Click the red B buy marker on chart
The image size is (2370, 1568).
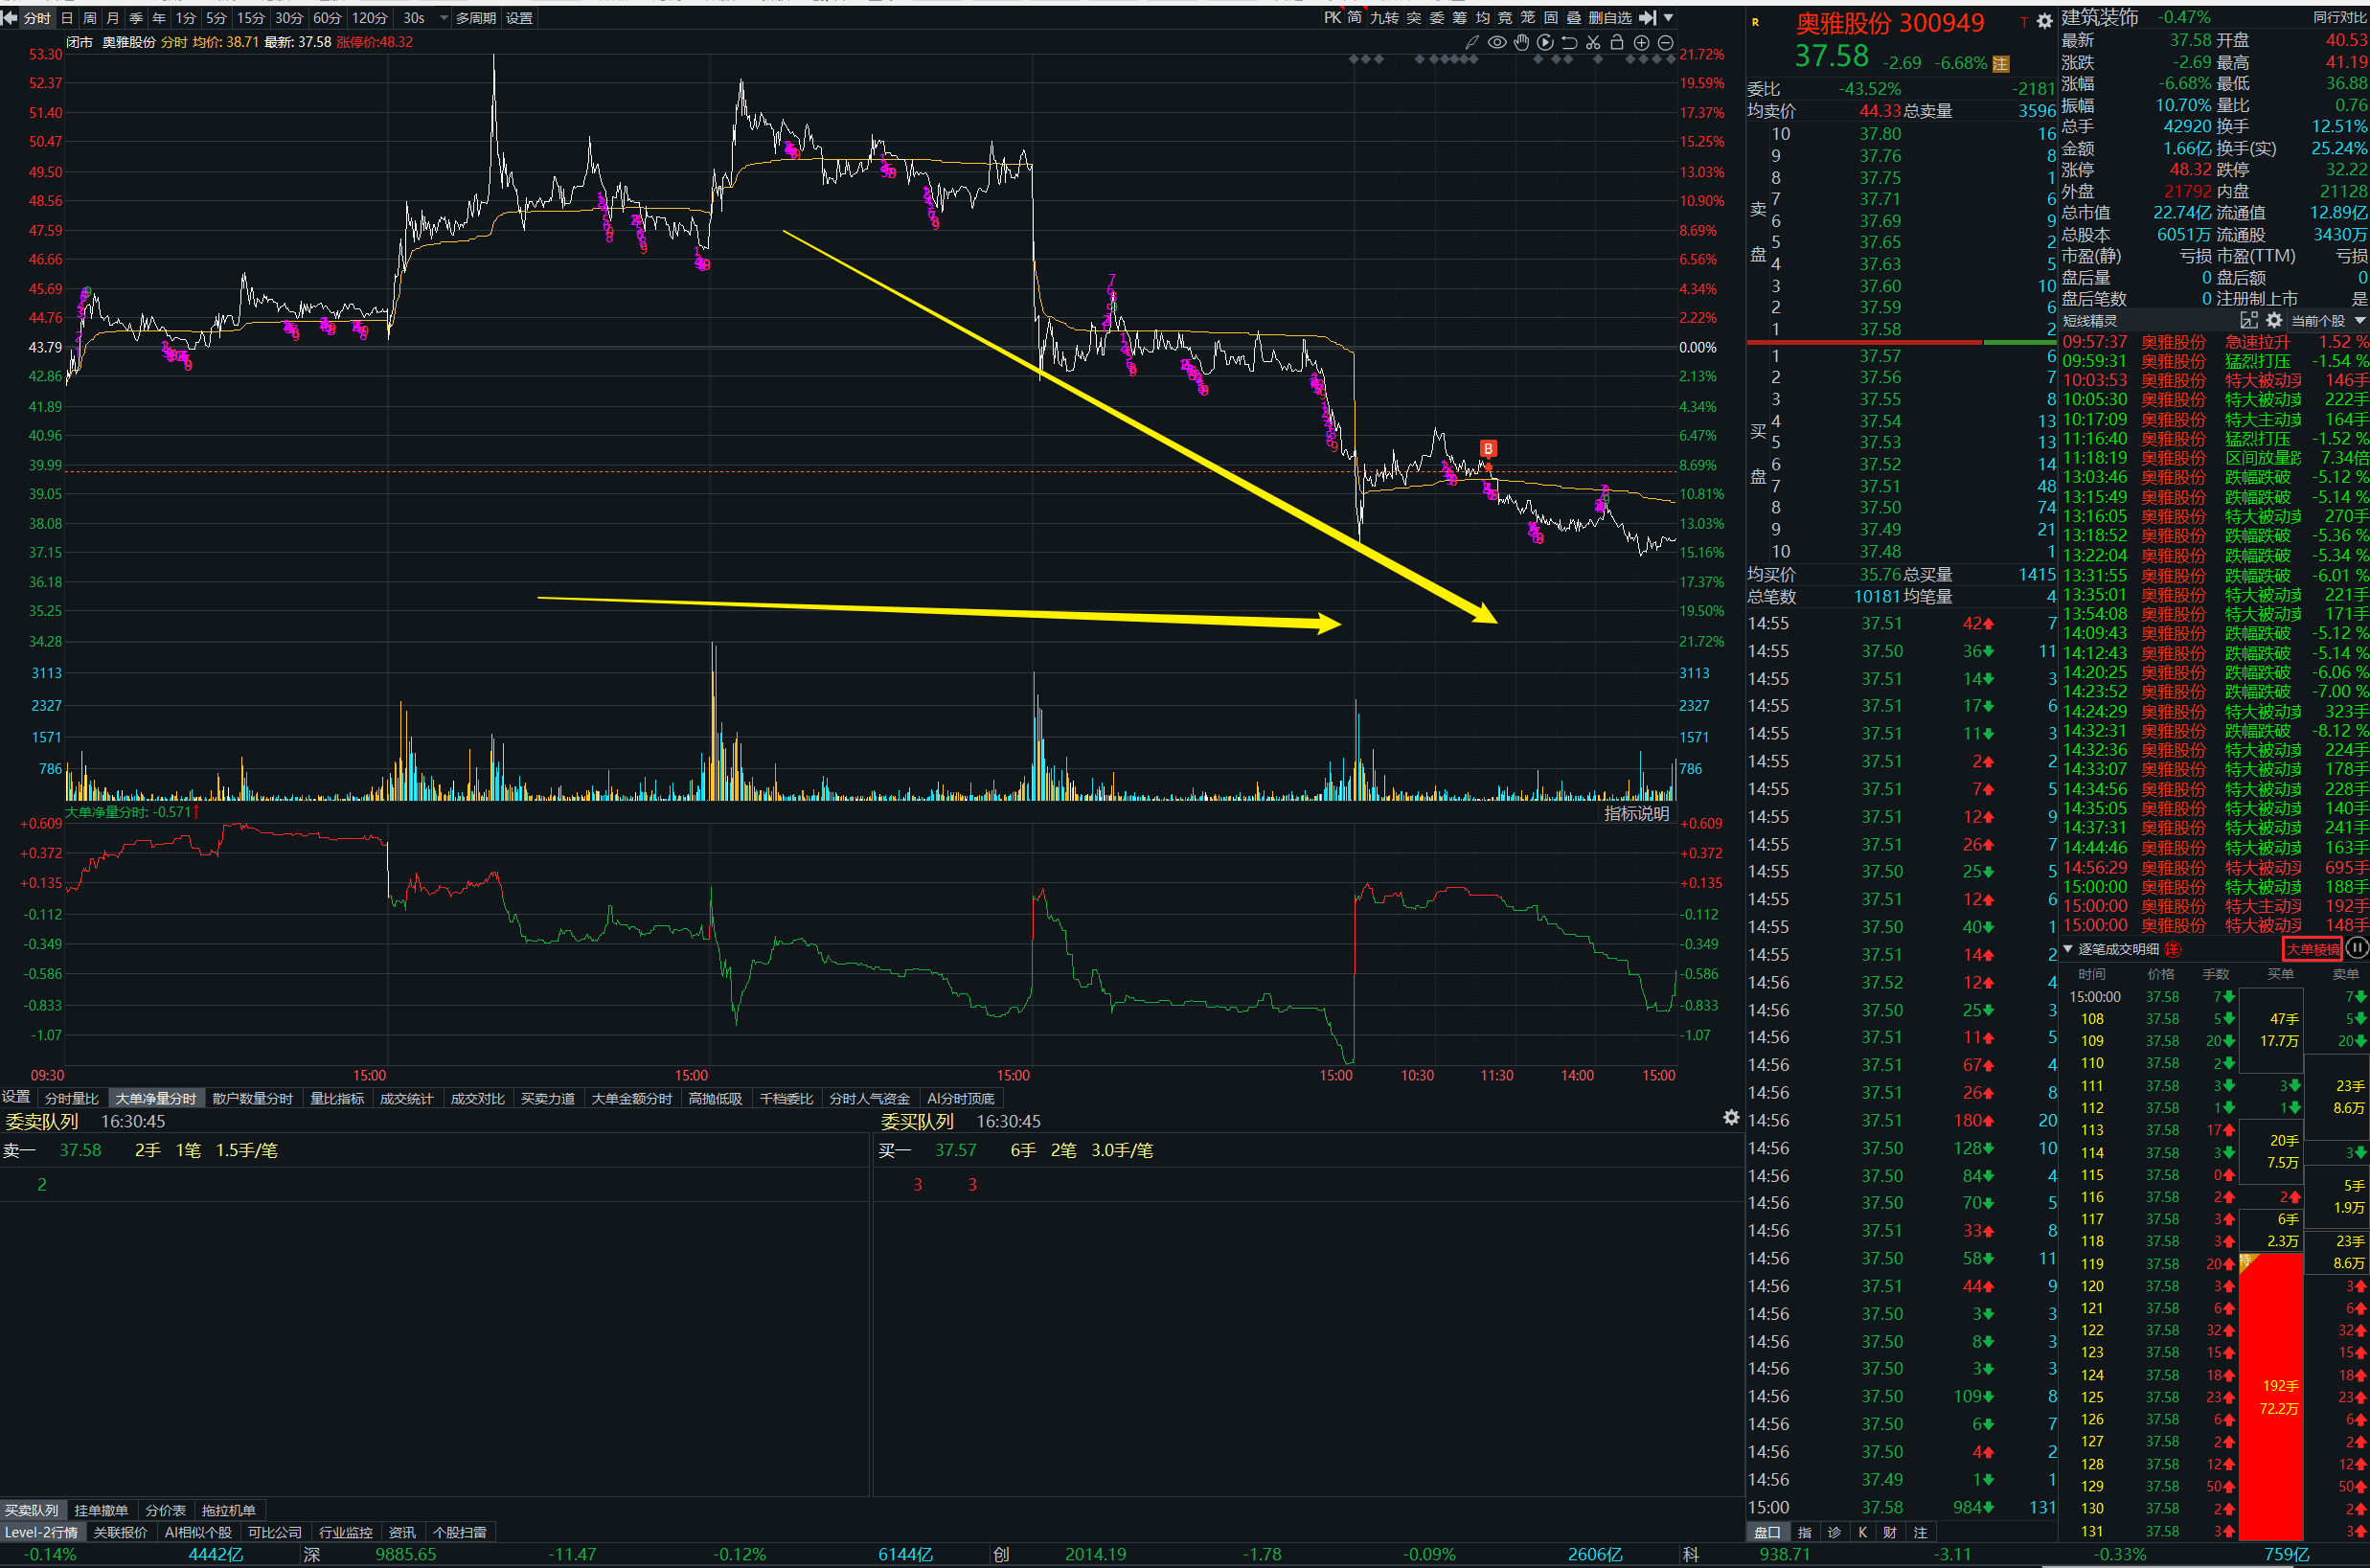1488,449
